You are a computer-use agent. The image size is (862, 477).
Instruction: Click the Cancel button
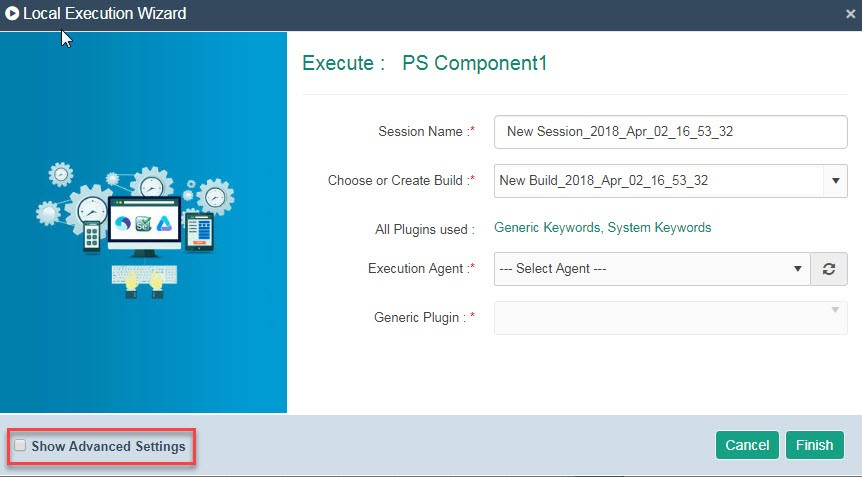747,445
